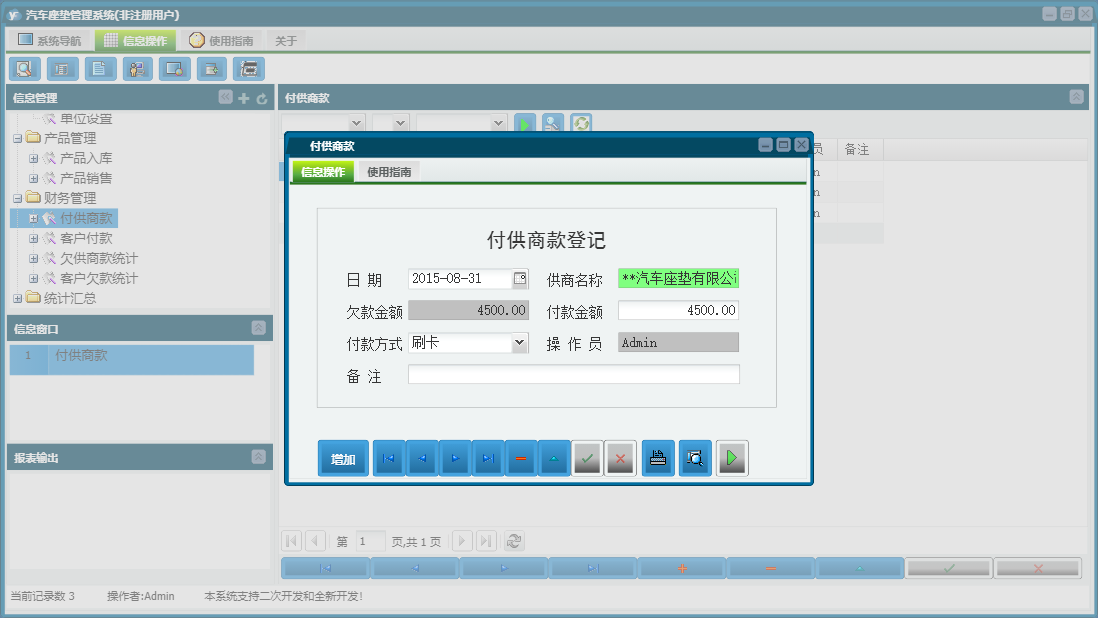The width and height of the screenshot is (1098, 618).
Task: Select 付供商款 in the tree
Action: [x=86, y=218]
